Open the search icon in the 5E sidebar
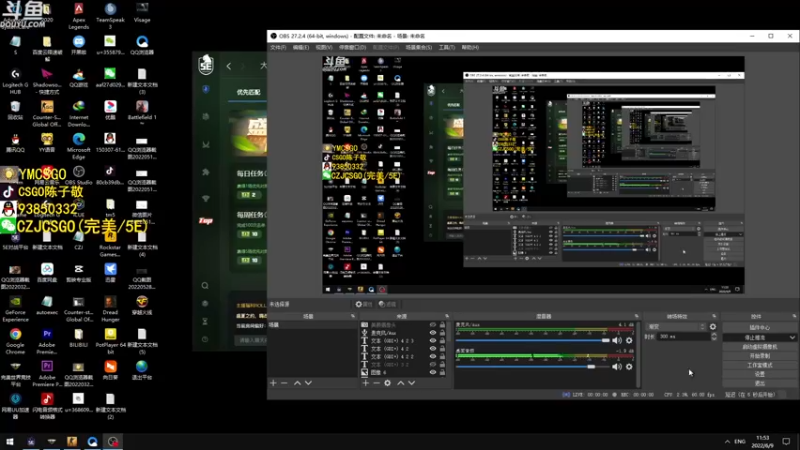 pyautogui.click(x=205, y=286)
